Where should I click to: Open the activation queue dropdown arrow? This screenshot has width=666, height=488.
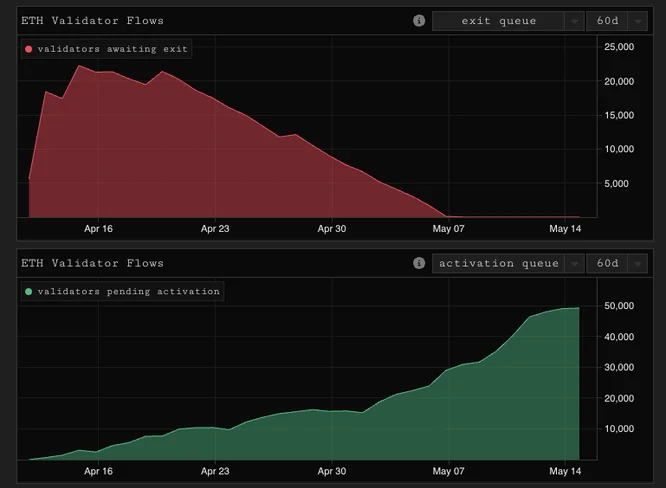click(574, 263)
